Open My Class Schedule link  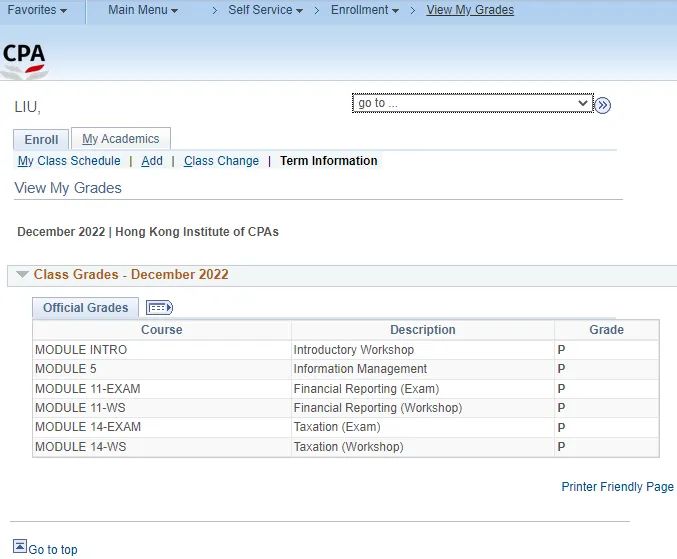(x=69, y=161)
